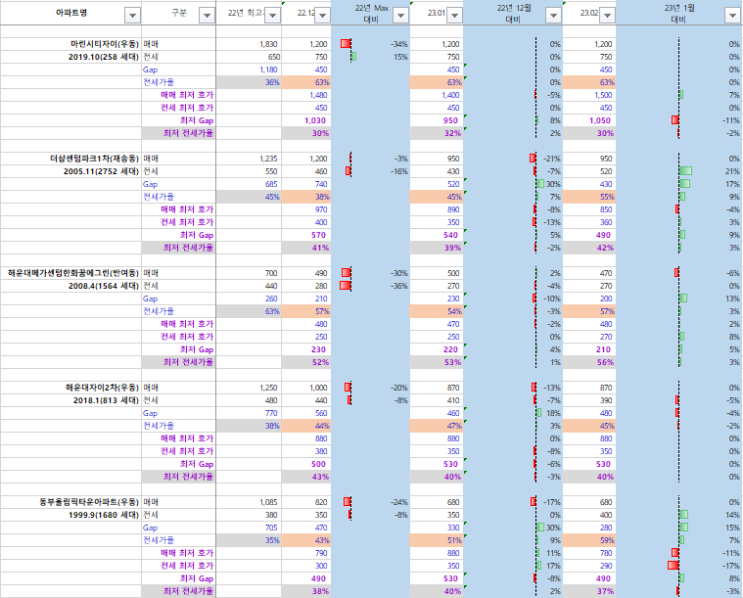The width and height of the screenshot is (743, 598).
Task: Select the 마린시티자이(우동) apartment name cell
Action: pyautogui.click(x=71, y=44)
